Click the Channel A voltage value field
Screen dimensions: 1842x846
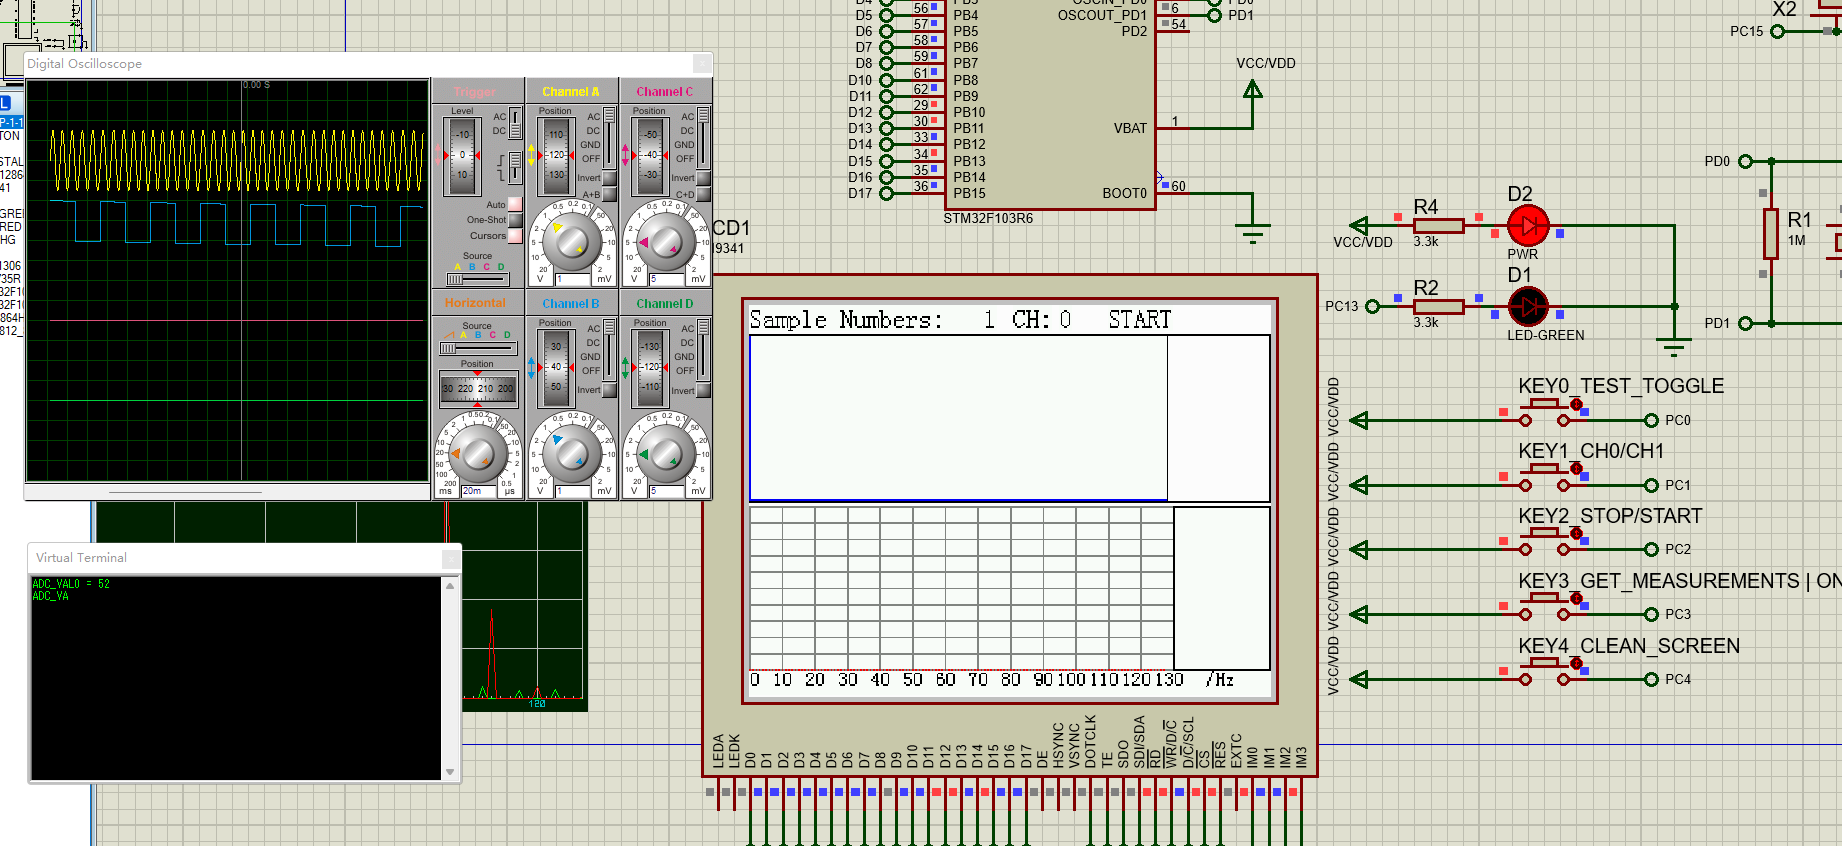click(575, 279)
